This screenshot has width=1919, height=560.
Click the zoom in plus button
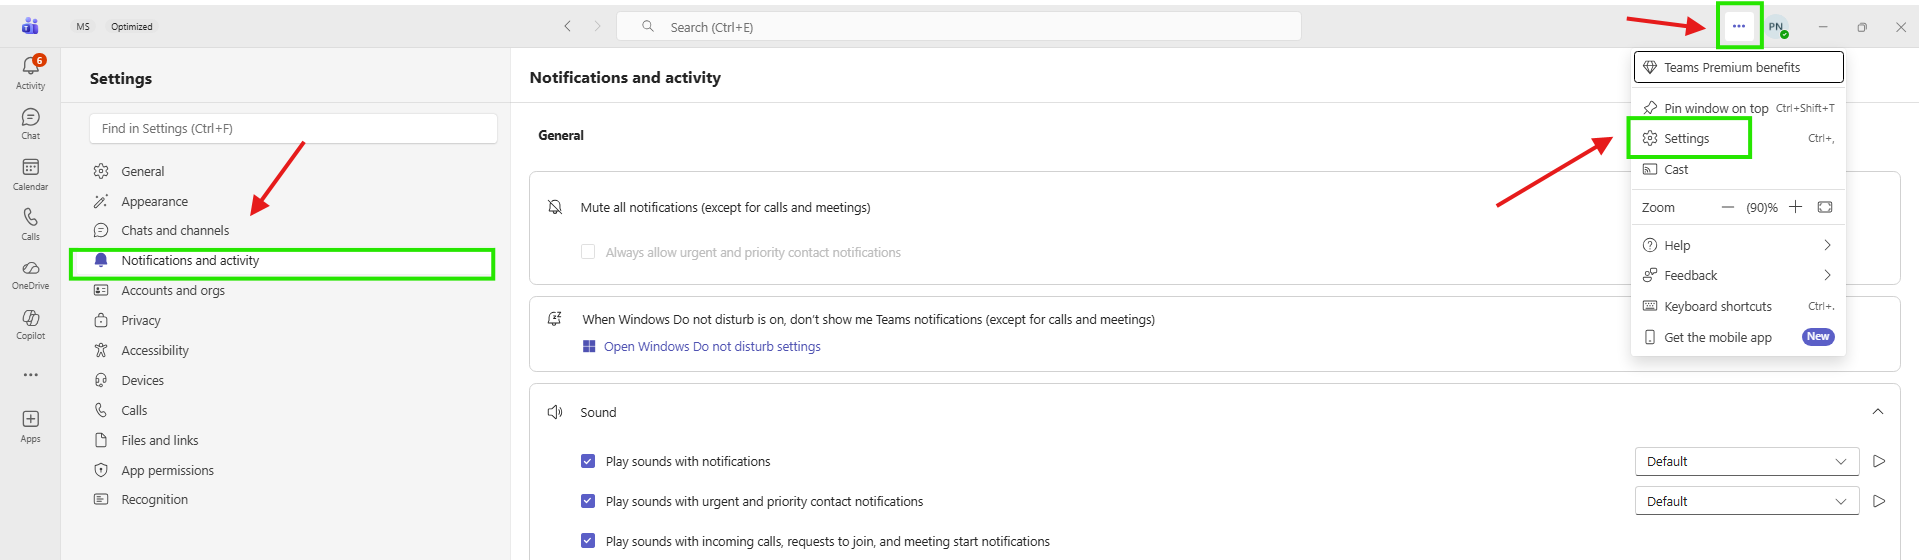coord(1796,207)
